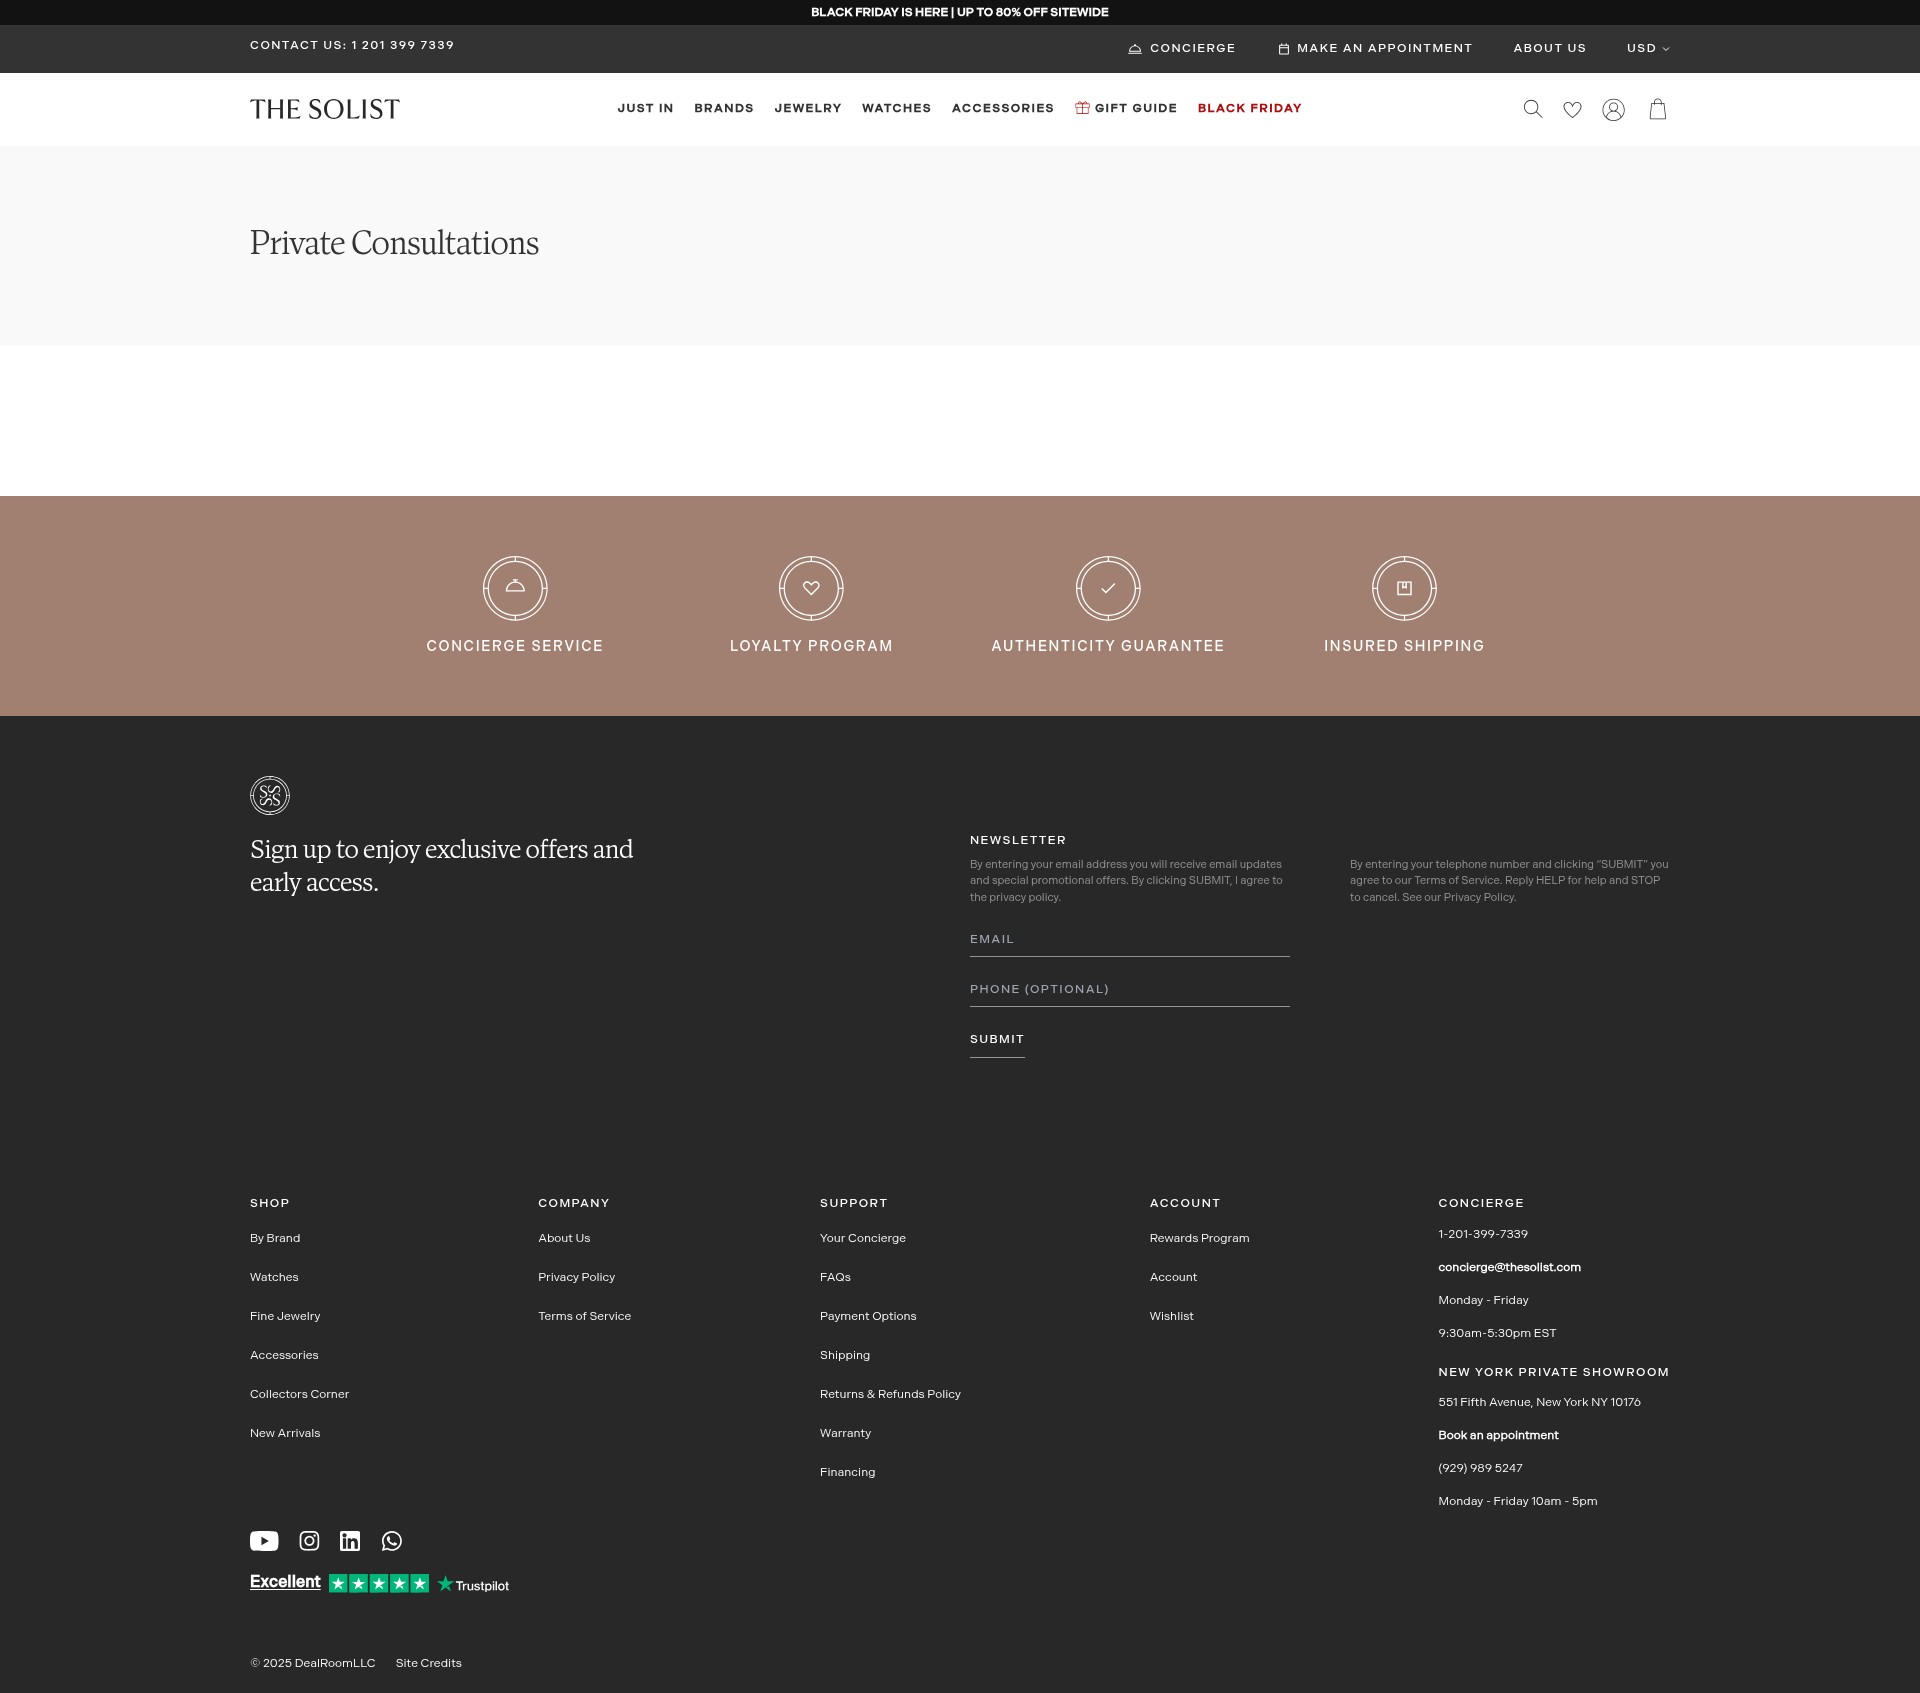
Task: Submit the newsletter form
Action: click(997, 1040)
